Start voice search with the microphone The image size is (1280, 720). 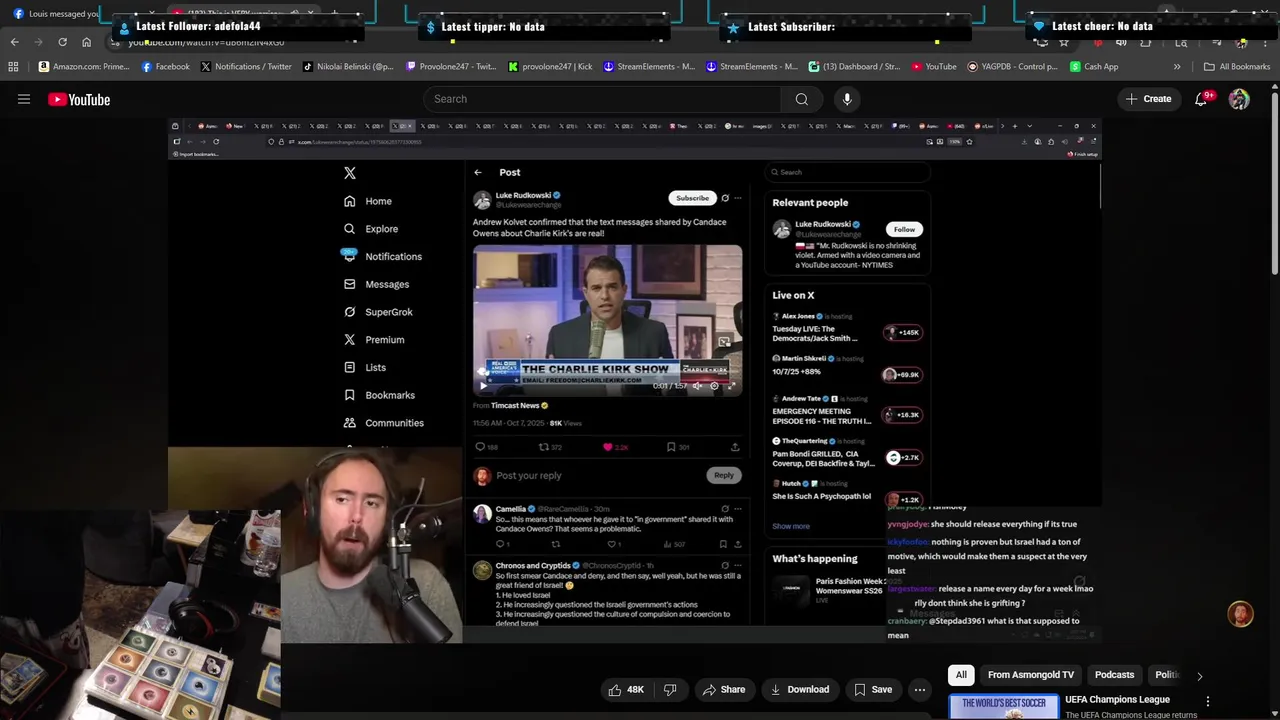(847, 99)
